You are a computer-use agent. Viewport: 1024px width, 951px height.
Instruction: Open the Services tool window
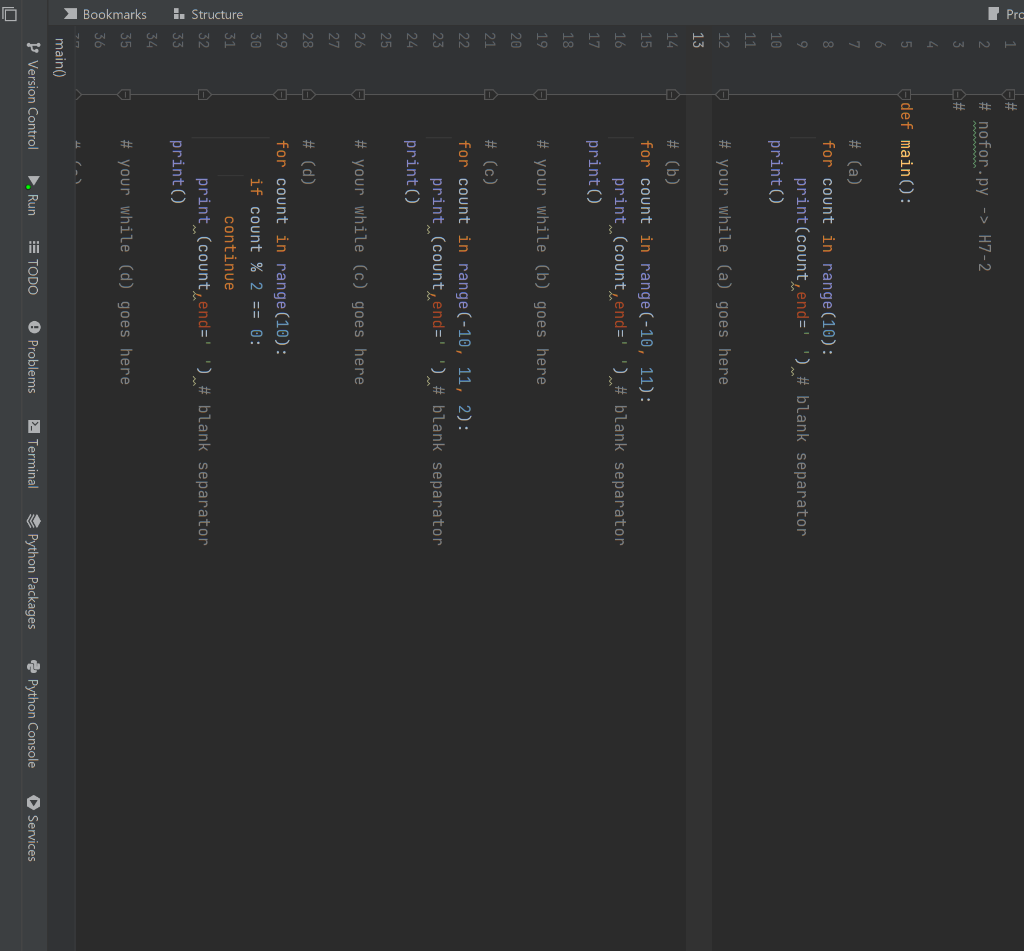33,828
